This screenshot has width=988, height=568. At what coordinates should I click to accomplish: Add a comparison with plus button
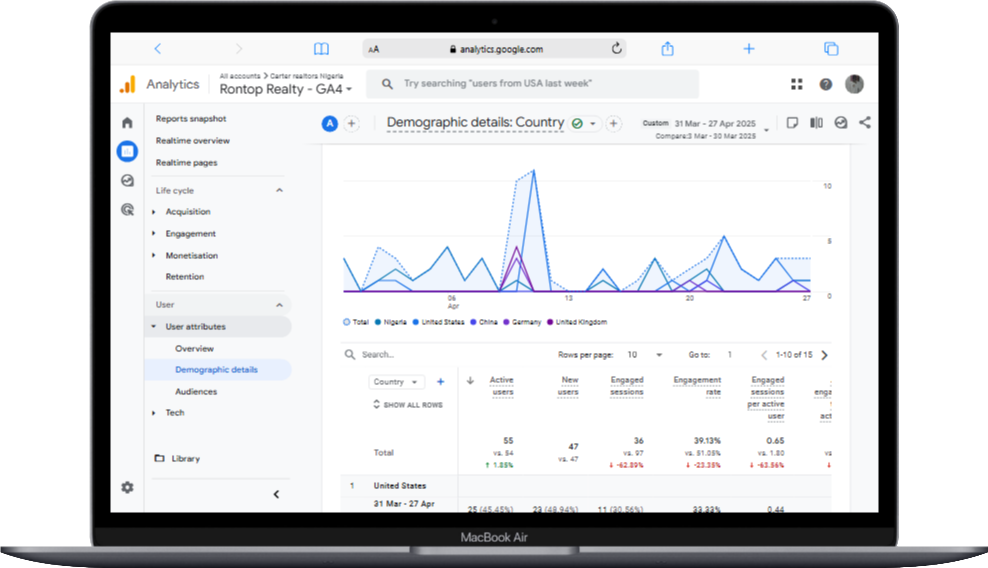coord(352,124)
